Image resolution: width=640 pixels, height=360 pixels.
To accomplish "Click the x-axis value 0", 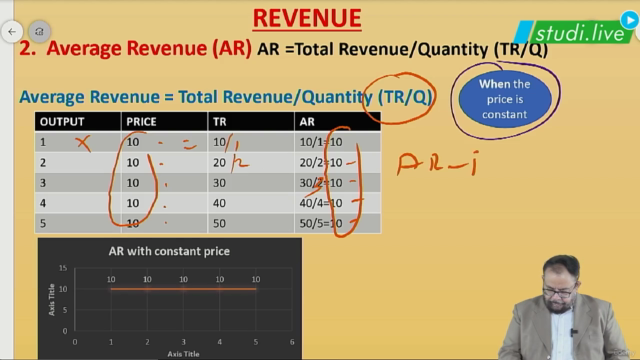I will [x=75, y=342].
